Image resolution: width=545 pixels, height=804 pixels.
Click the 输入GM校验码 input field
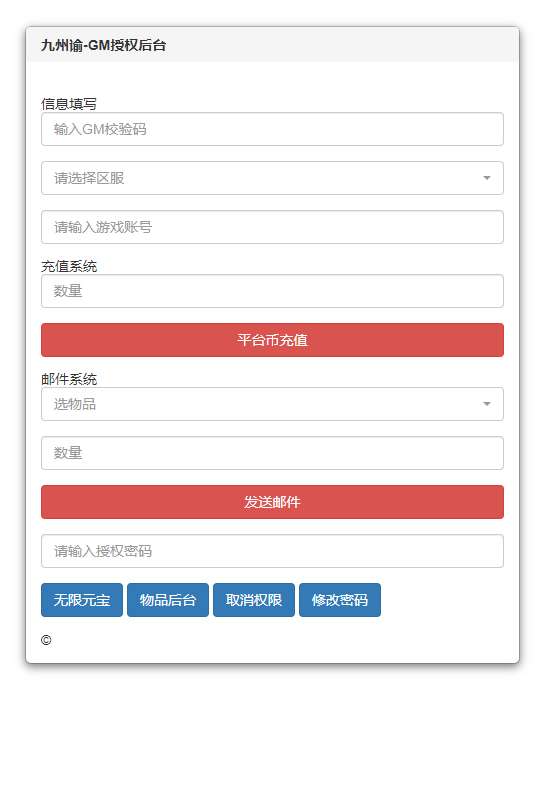point(272,129)
